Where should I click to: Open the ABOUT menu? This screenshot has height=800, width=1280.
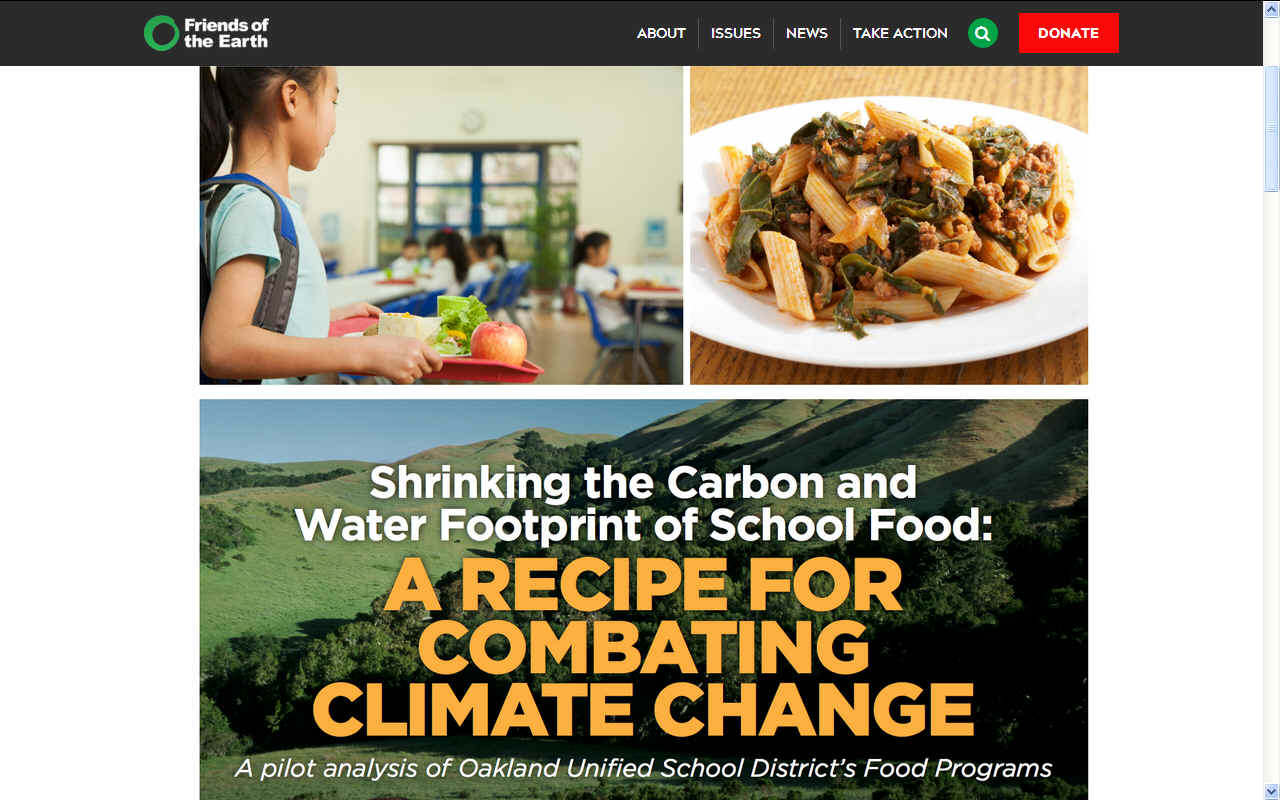coord(661,33)
